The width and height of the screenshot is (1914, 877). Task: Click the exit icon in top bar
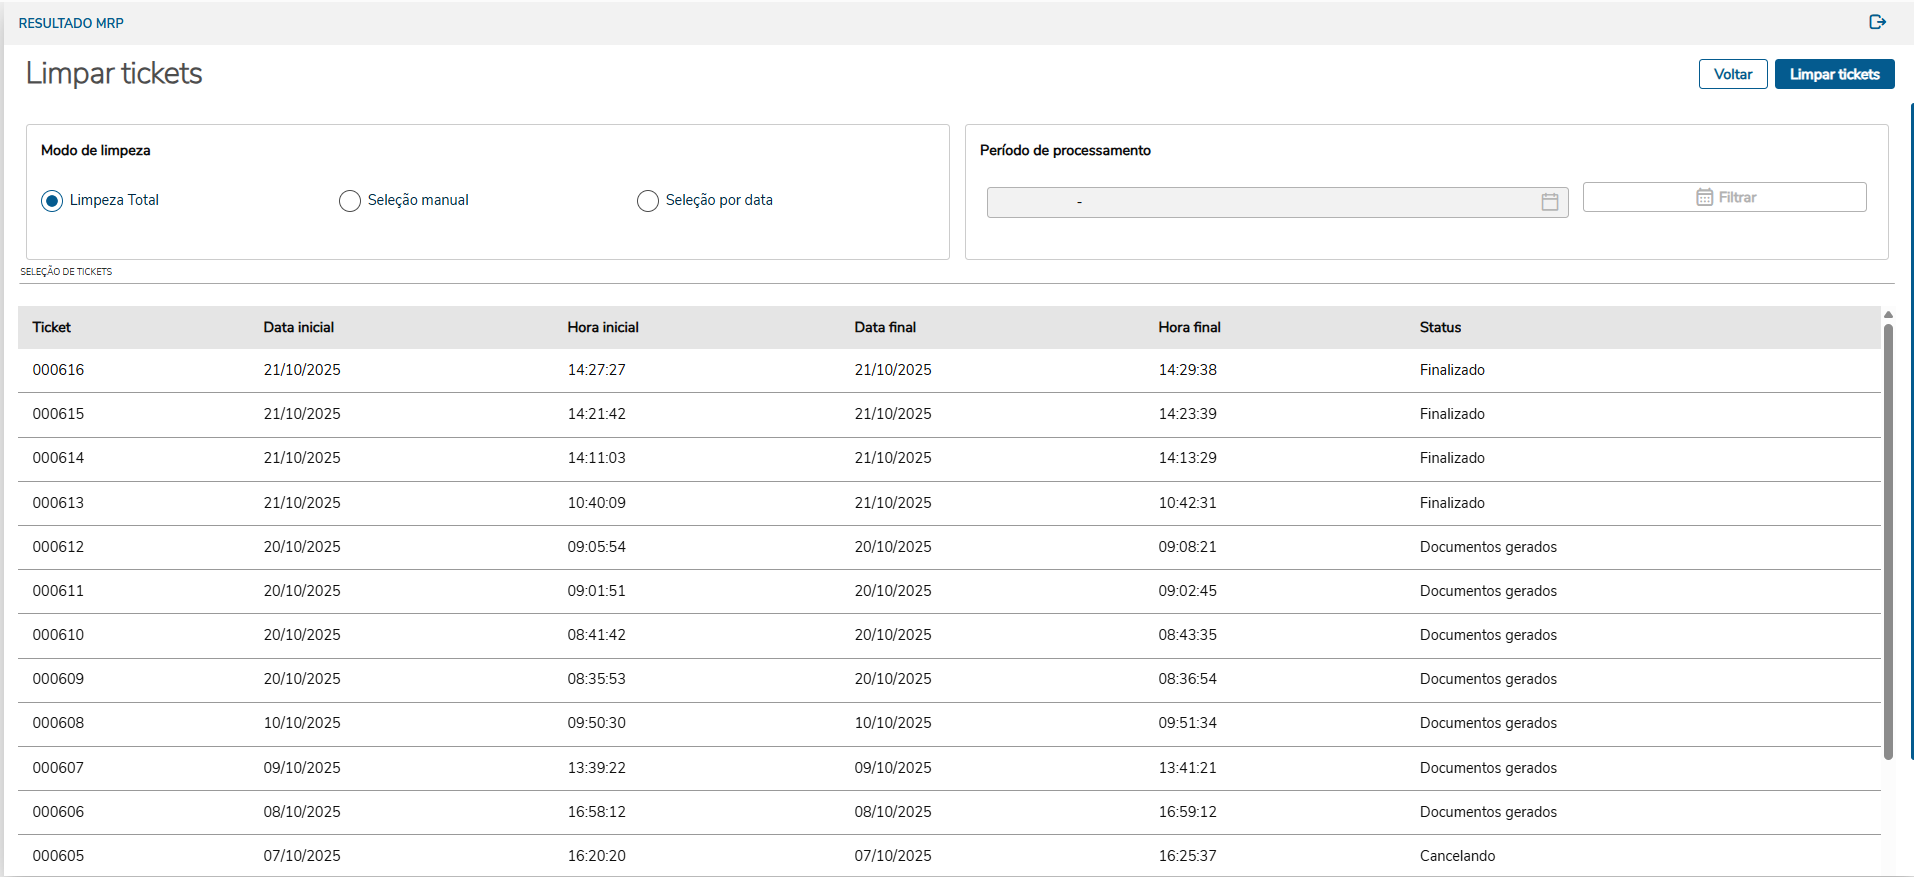(1877, 22)
